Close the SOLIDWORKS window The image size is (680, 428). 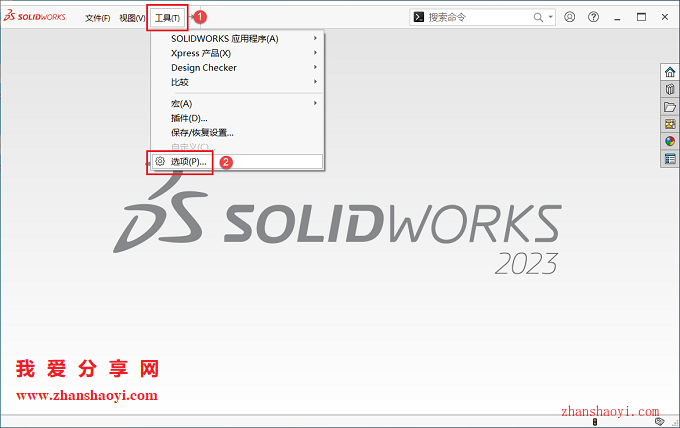(x=665, y=17)
